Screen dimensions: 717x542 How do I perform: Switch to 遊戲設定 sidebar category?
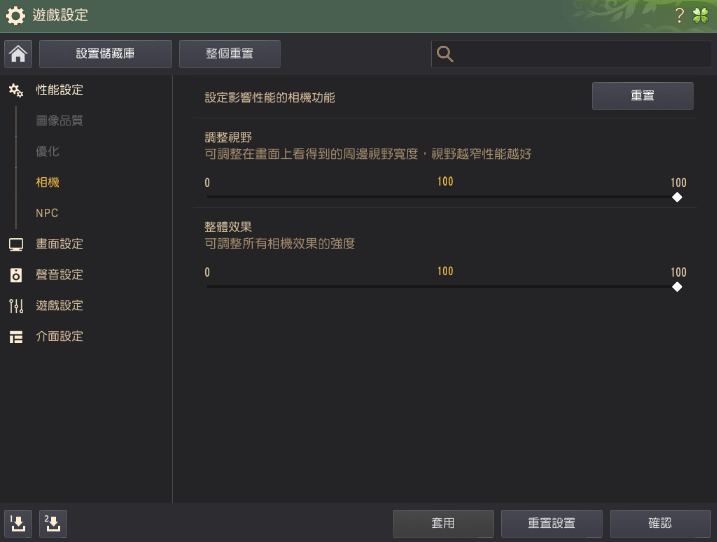[x=59, y=306]
